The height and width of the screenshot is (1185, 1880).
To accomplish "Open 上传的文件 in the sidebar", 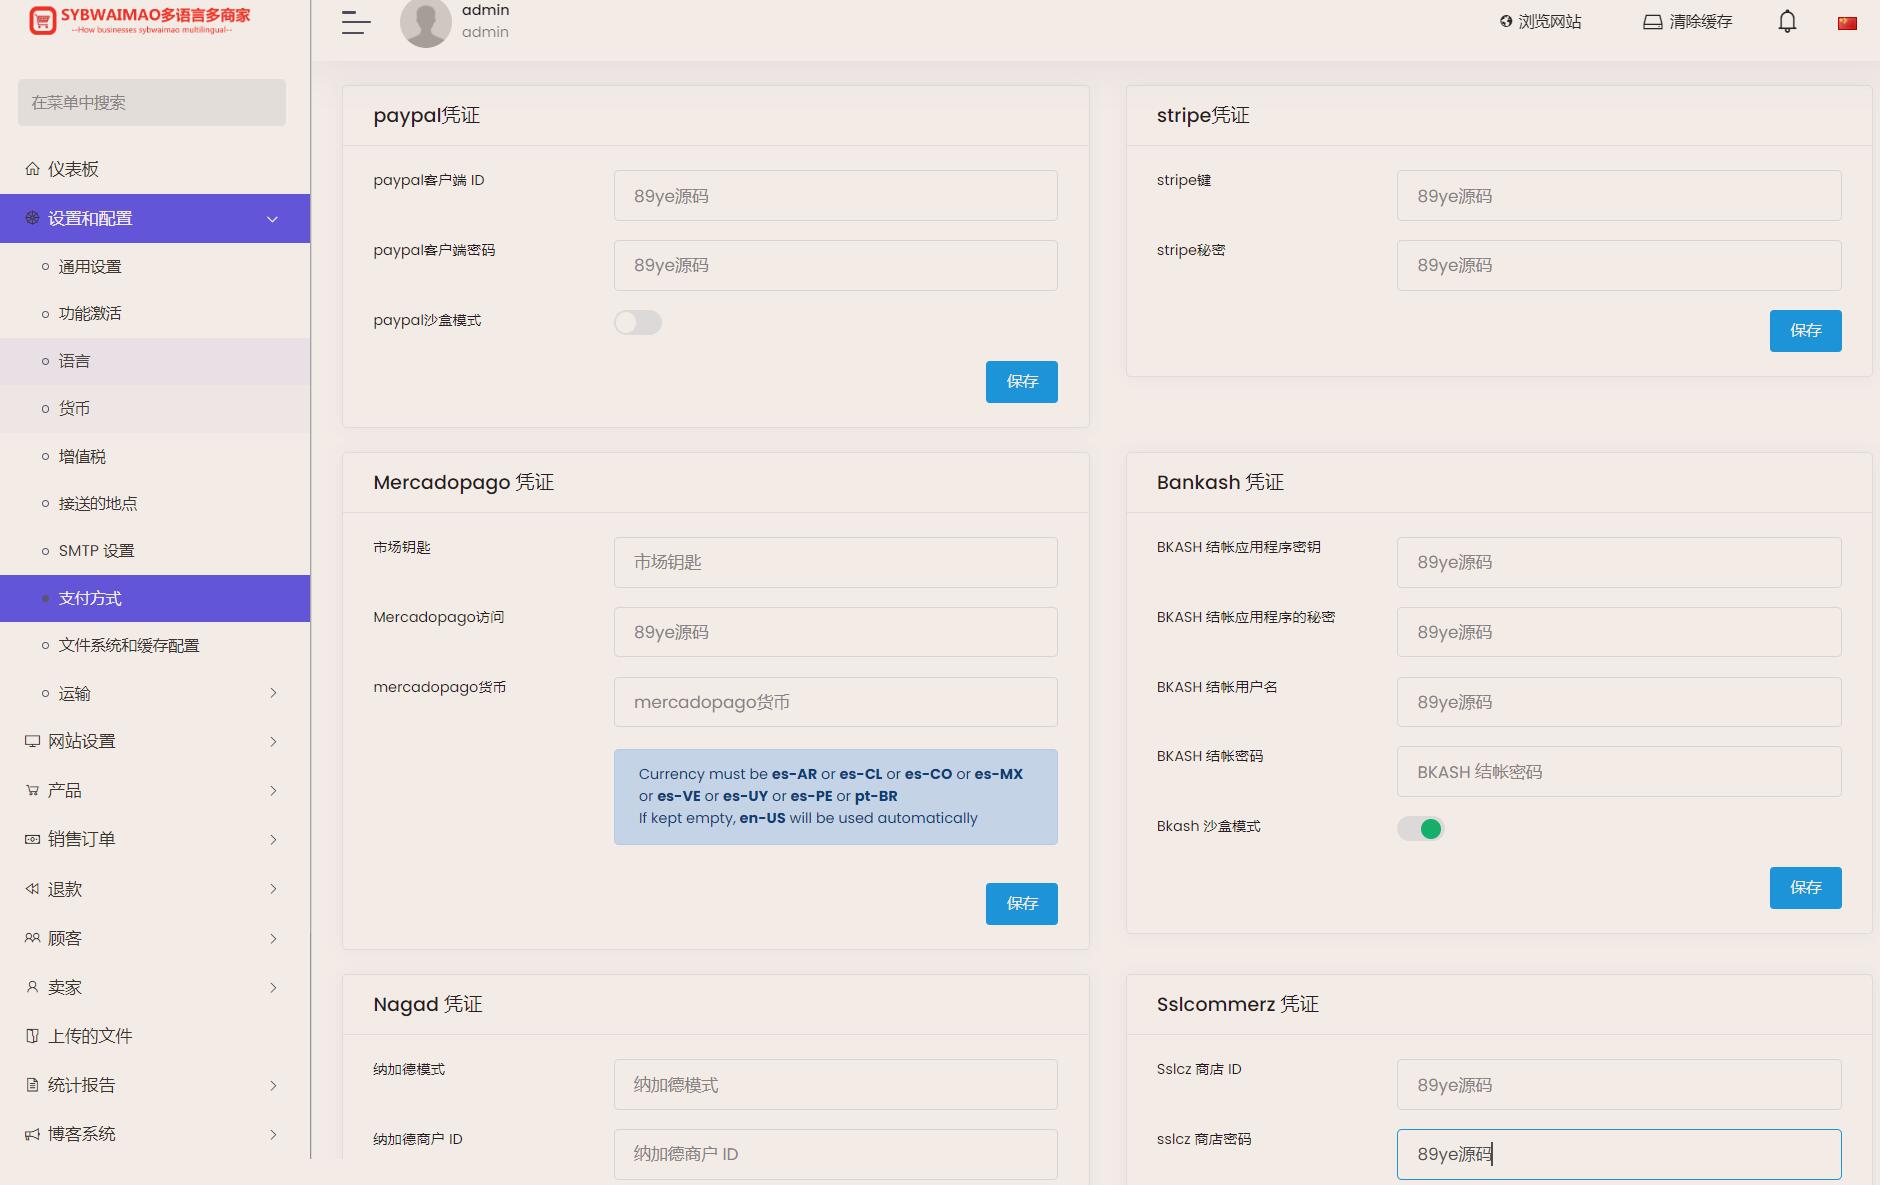I will click(x=155, y=1036).
